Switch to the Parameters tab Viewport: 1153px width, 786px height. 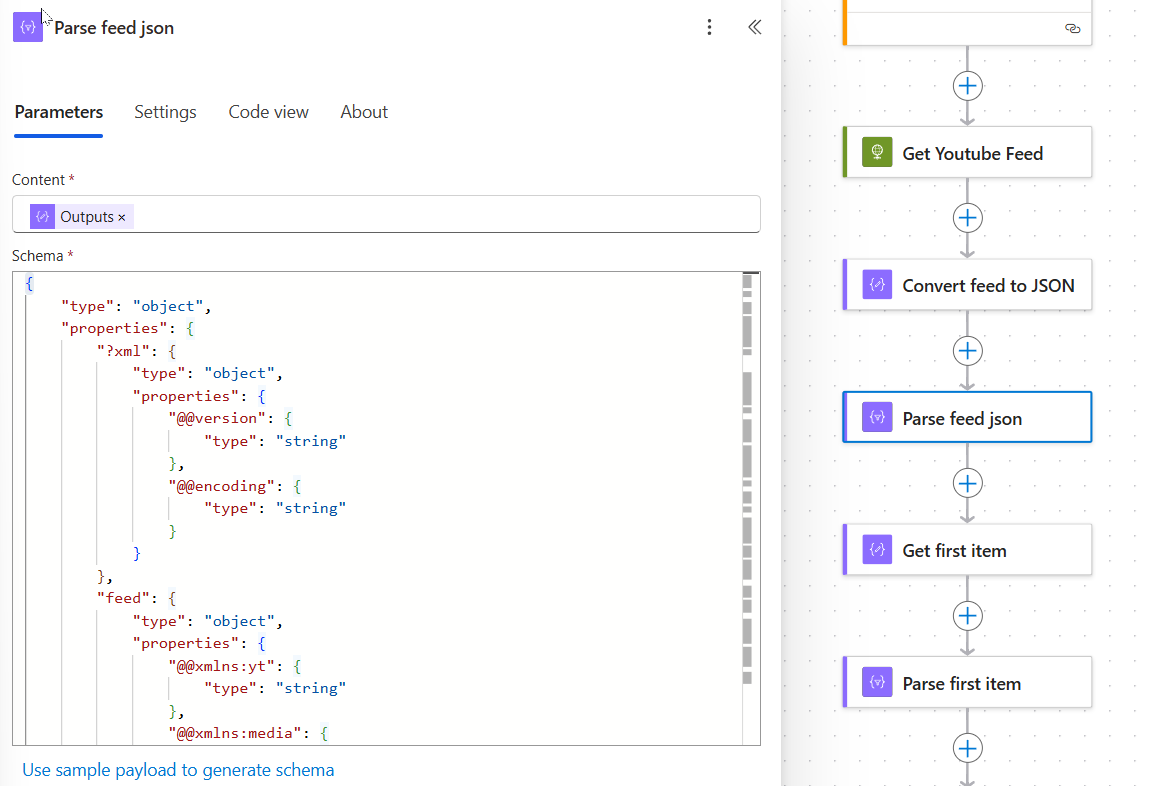pos(59,112)
